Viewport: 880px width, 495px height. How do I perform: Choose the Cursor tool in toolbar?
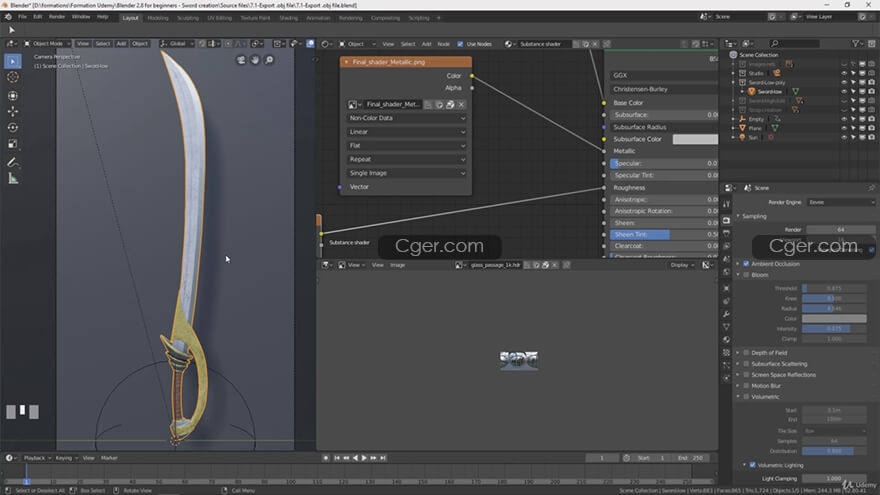coord(12,77)
